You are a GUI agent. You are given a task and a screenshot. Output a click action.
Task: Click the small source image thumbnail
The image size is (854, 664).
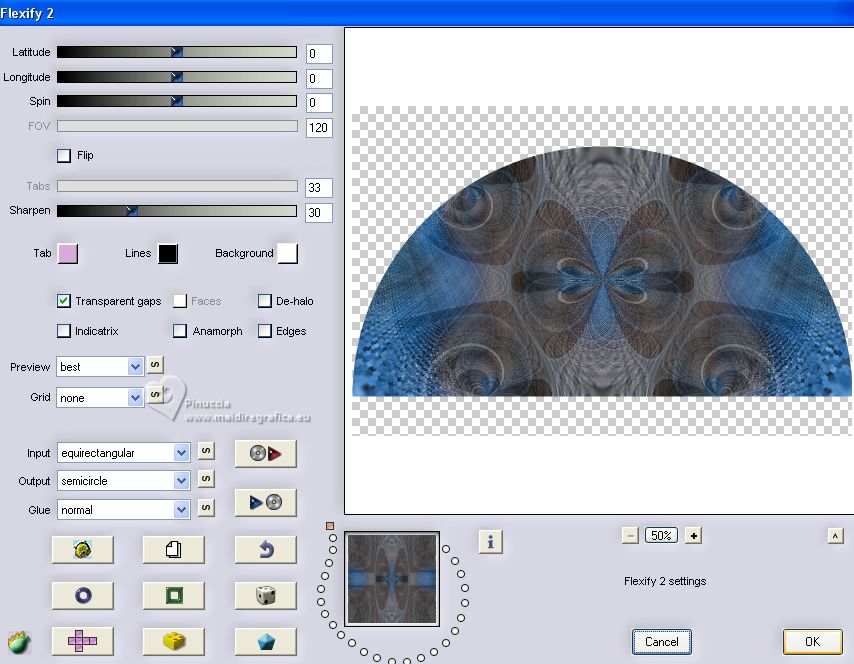pyautogui.click(x=392, y=578)
